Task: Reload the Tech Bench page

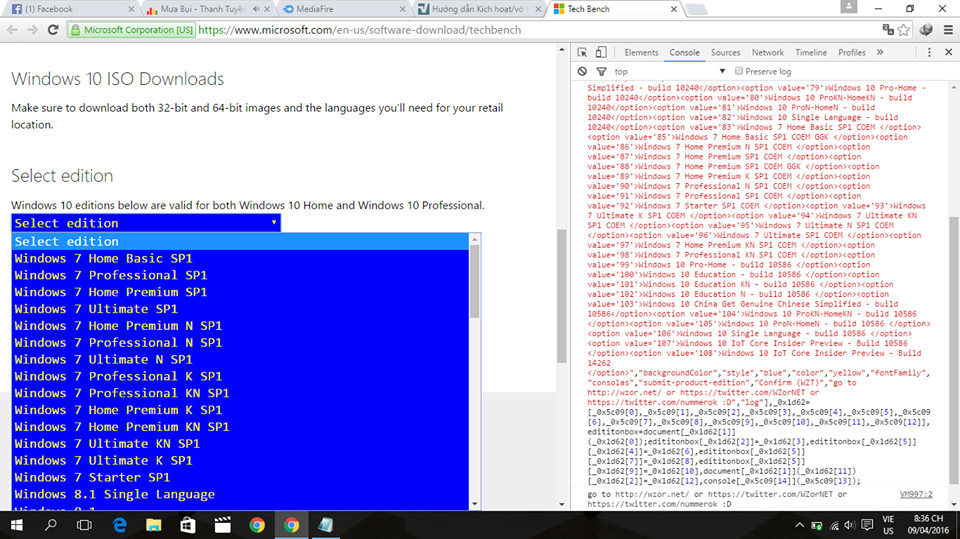Action: (x=53, y=30)
